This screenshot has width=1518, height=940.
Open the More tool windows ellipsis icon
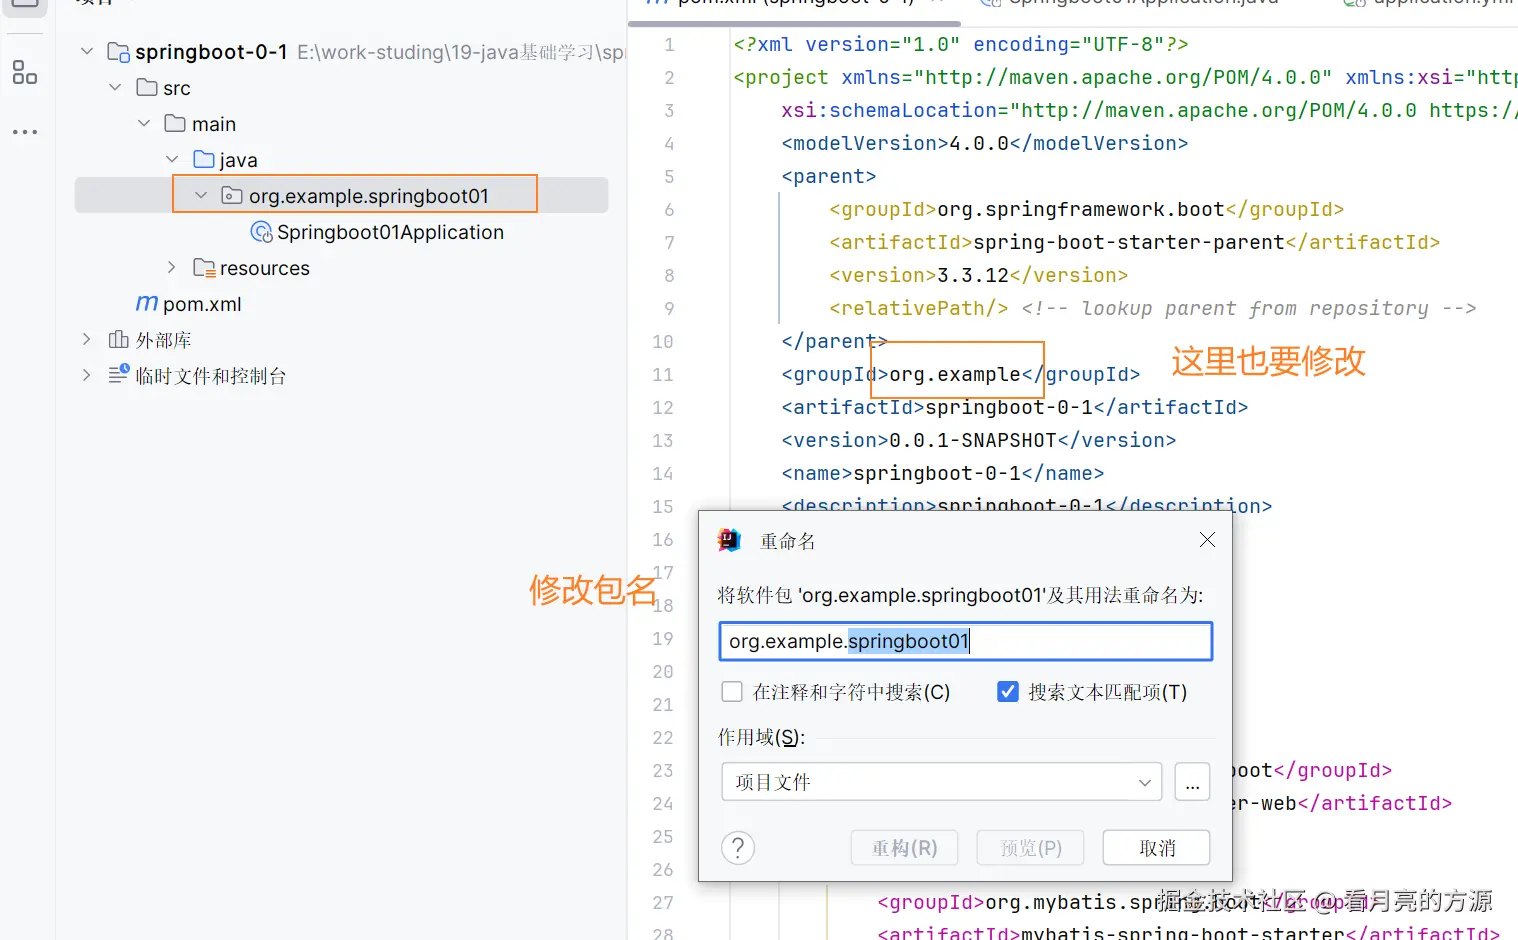pos(25,132)
